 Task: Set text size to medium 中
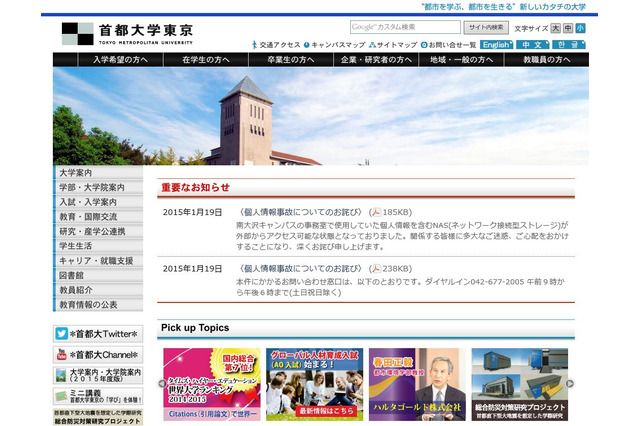[568, 28]
